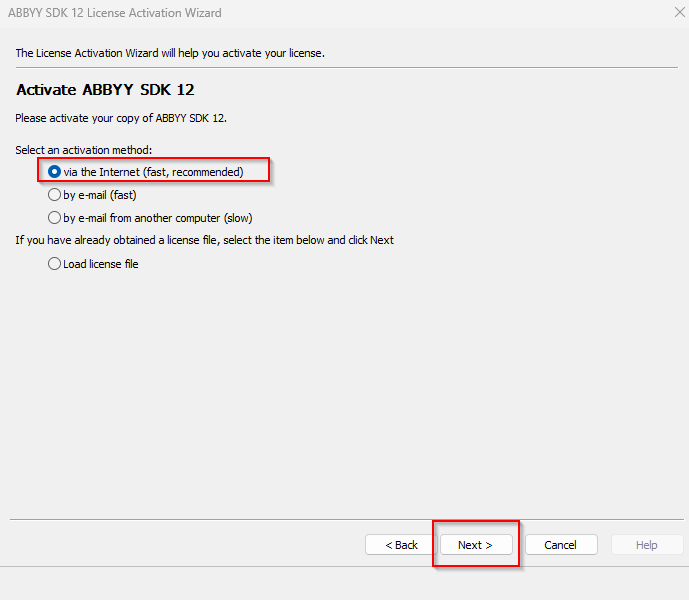
Task: Click the wizard introduction sentence at top
Action: point(170,52)
